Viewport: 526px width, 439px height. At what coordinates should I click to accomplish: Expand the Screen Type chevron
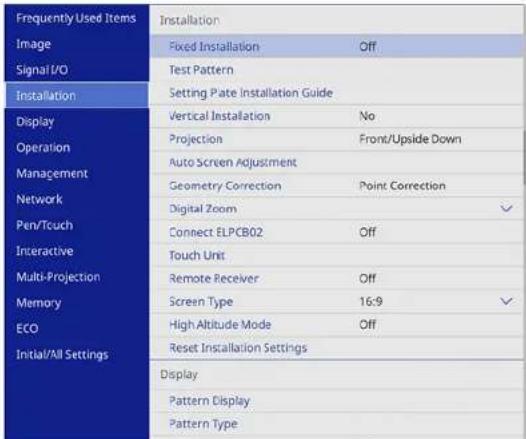(506, 301)
